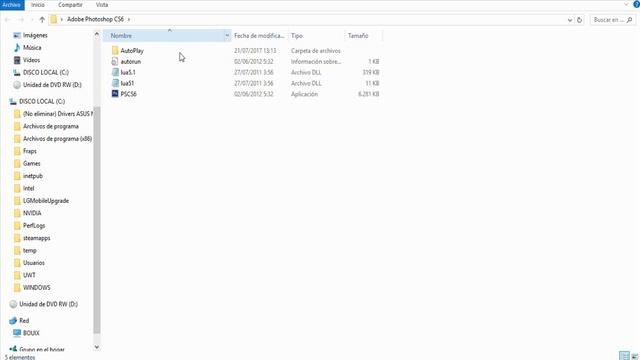640x360 pixels.
Task: Go up one folder level arrow
Action: click(42, 20)
